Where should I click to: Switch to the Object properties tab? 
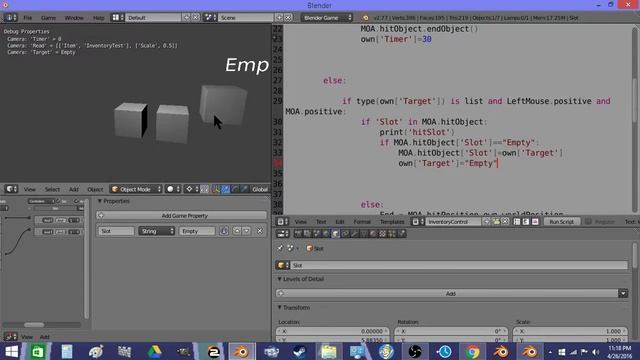336,234
